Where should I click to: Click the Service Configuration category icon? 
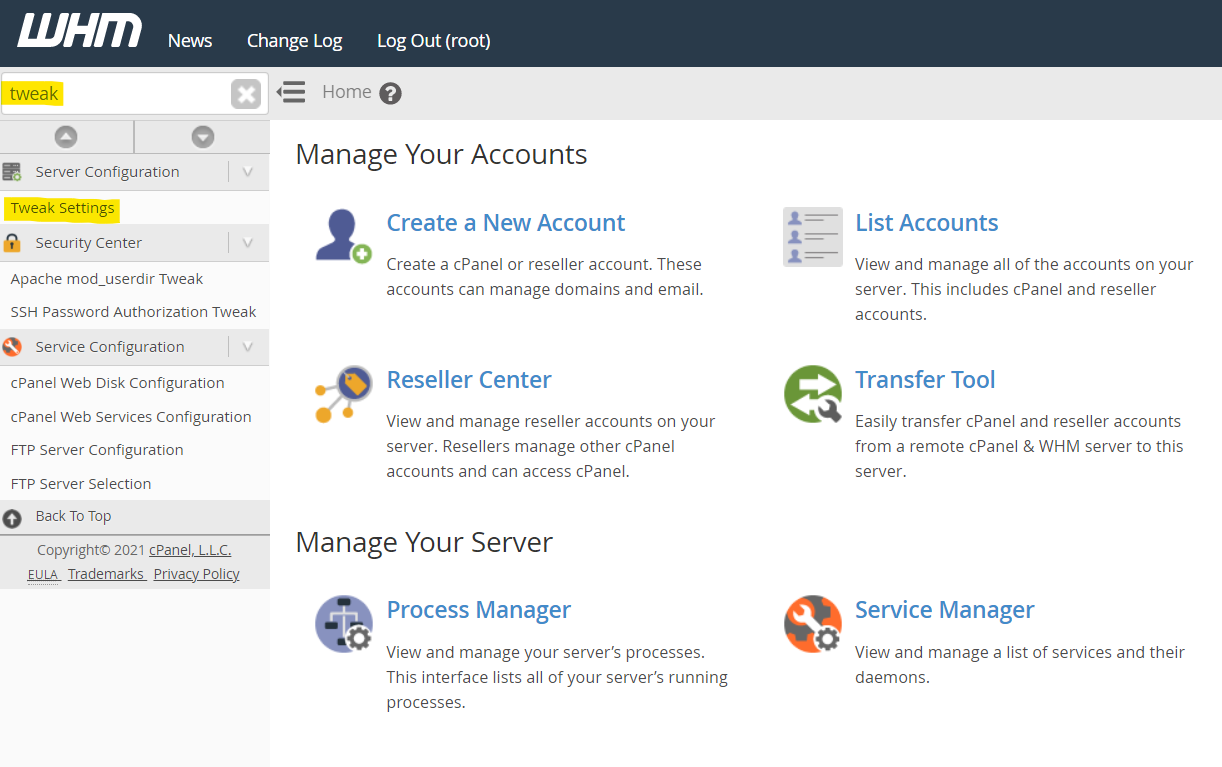tap(12, 347)
